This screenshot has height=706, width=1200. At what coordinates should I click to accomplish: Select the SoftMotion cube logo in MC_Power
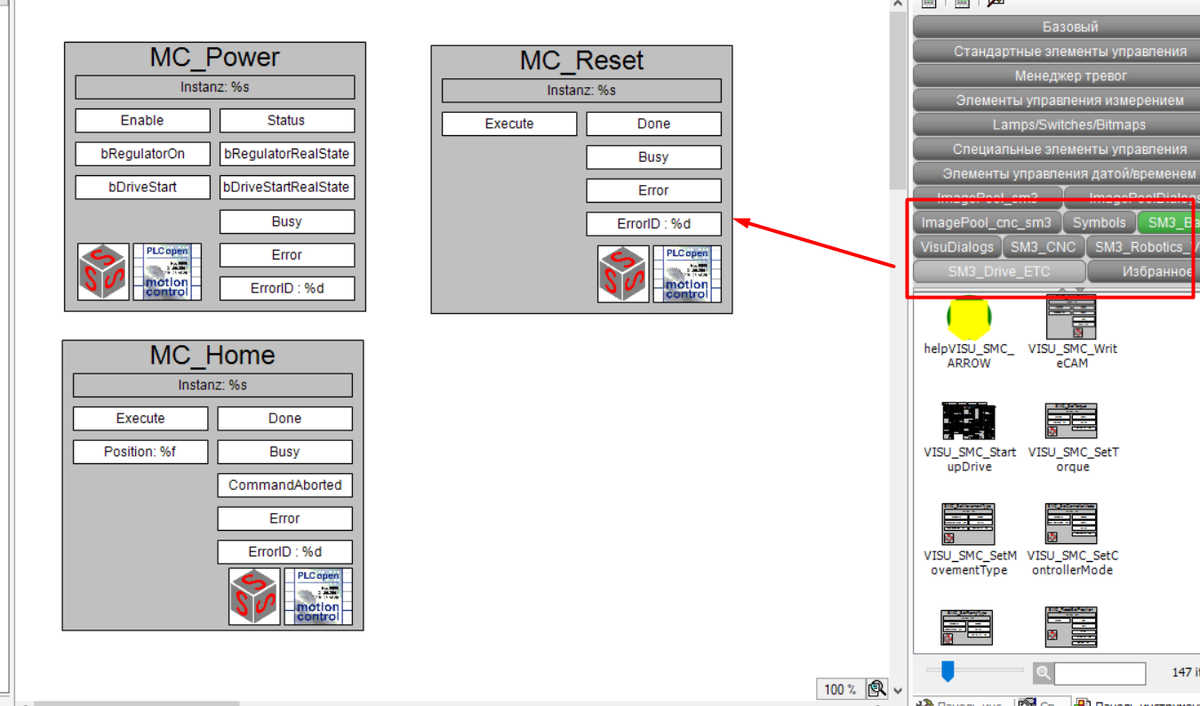tap(103, 271)
